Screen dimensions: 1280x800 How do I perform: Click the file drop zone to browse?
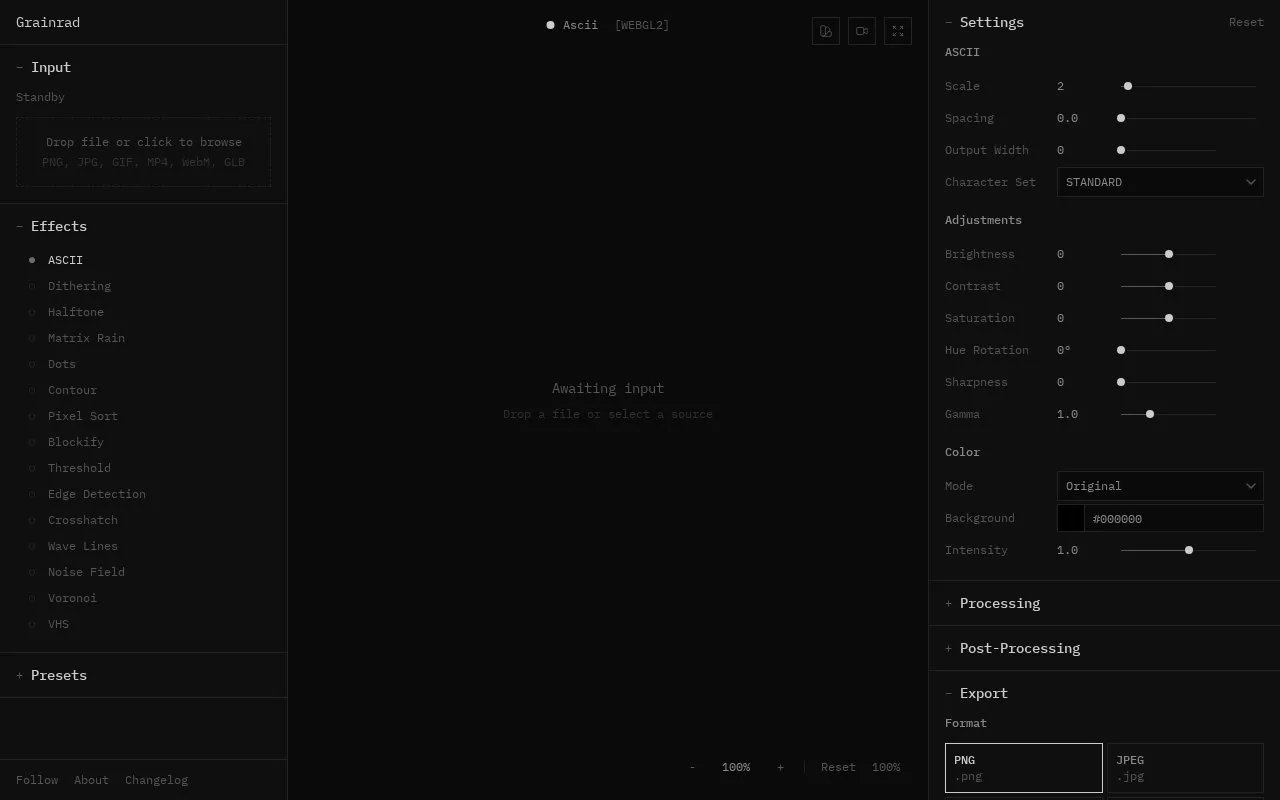click(143, 152)
